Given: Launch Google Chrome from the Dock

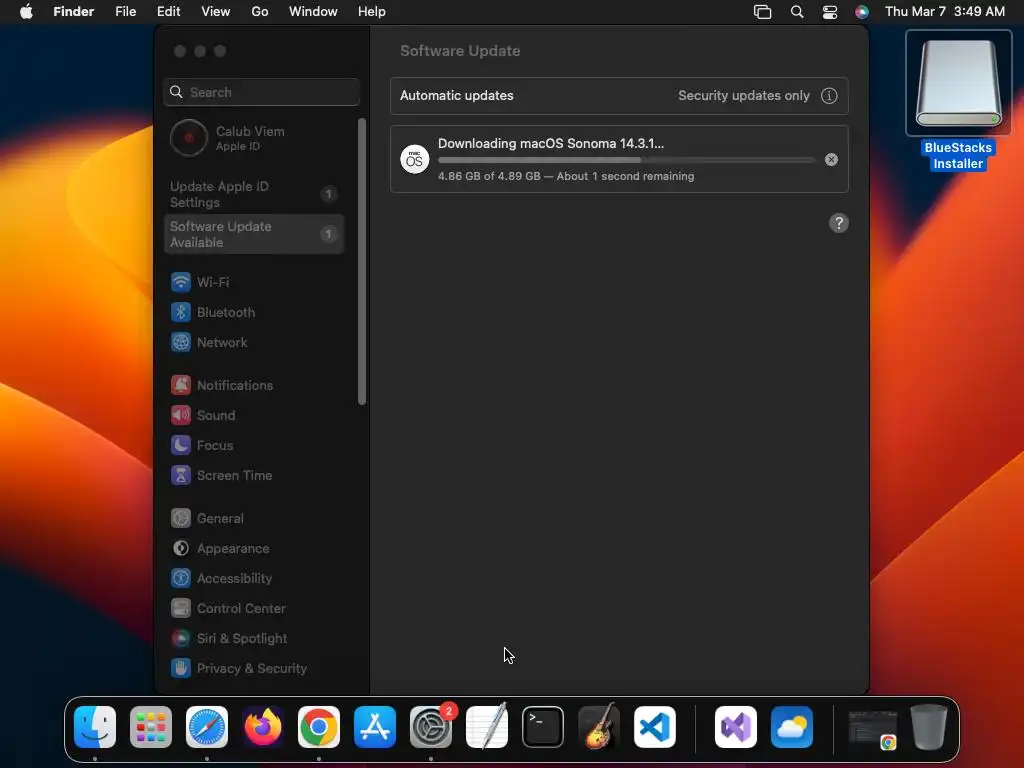Looking at the screenshot, I should [319, 727].
